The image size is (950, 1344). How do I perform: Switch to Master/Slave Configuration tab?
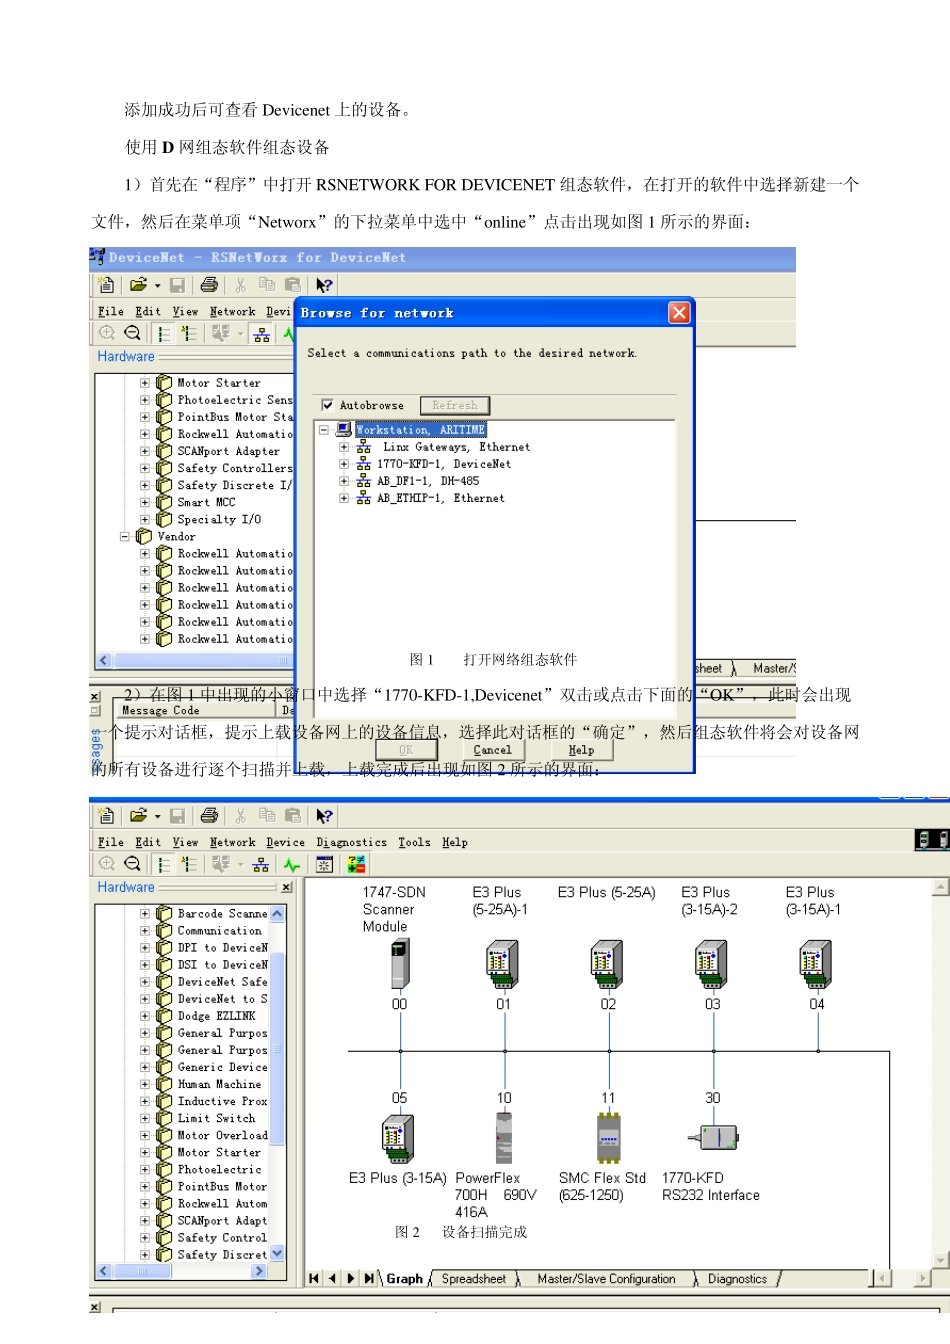pyautogui.click(x=606, y=1279)
